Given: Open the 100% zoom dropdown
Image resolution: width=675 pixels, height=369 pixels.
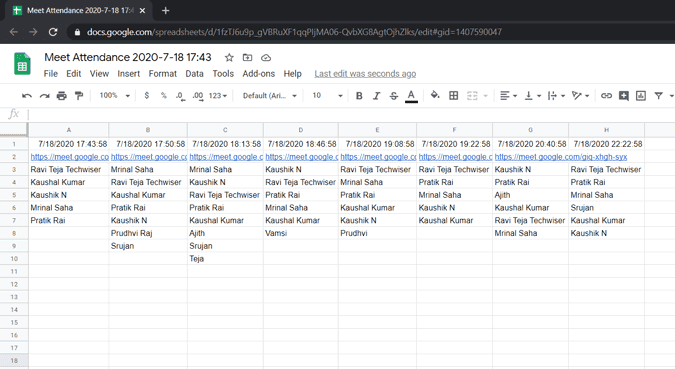Looking at the screenshot, I should (115, 96).
